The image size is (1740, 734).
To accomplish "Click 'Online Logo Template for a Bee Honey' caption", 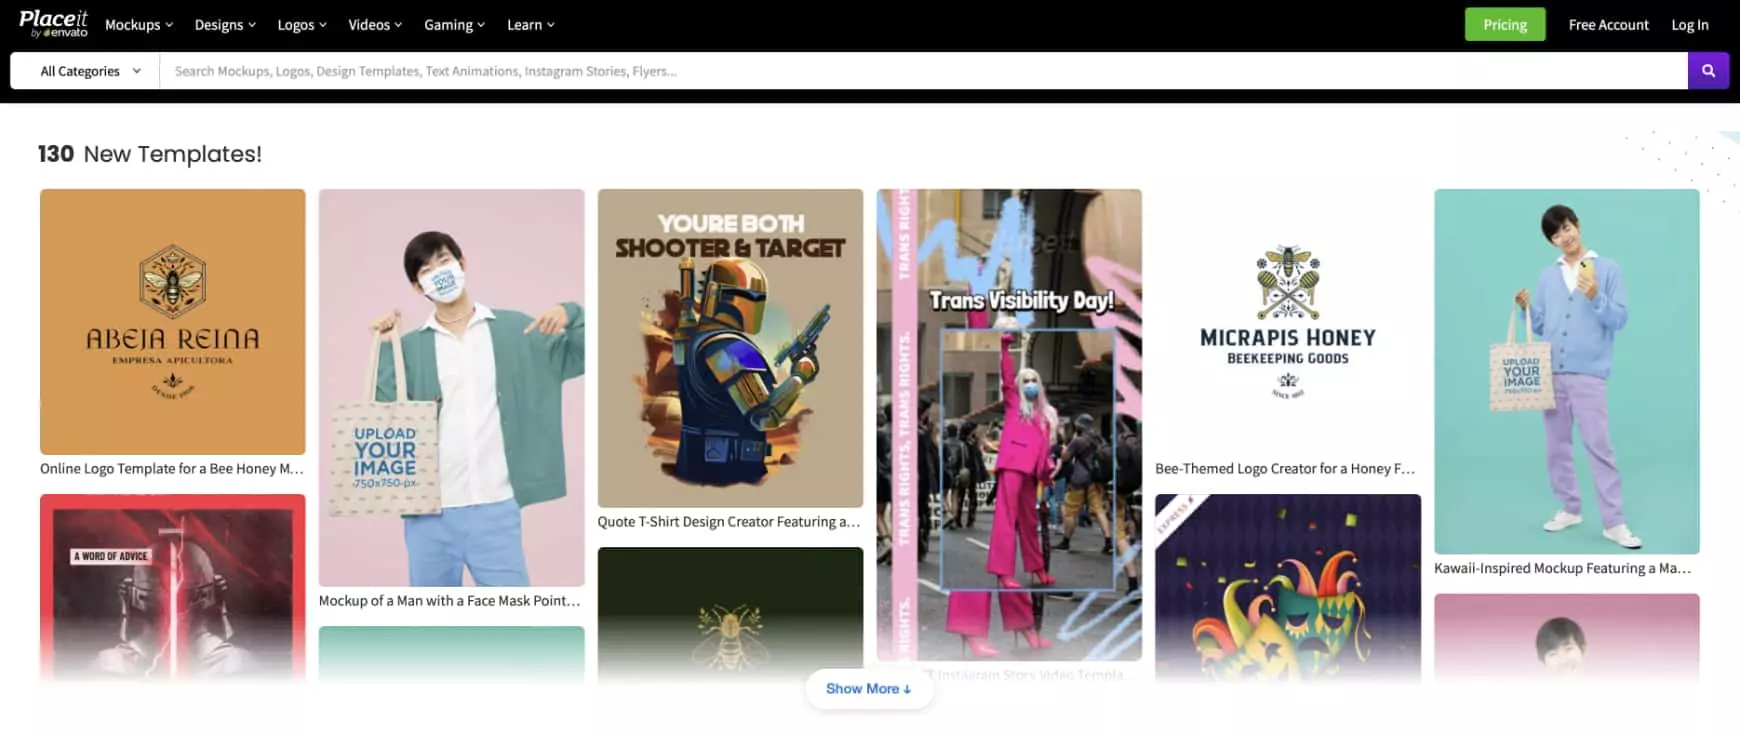I will coord(172,469).
